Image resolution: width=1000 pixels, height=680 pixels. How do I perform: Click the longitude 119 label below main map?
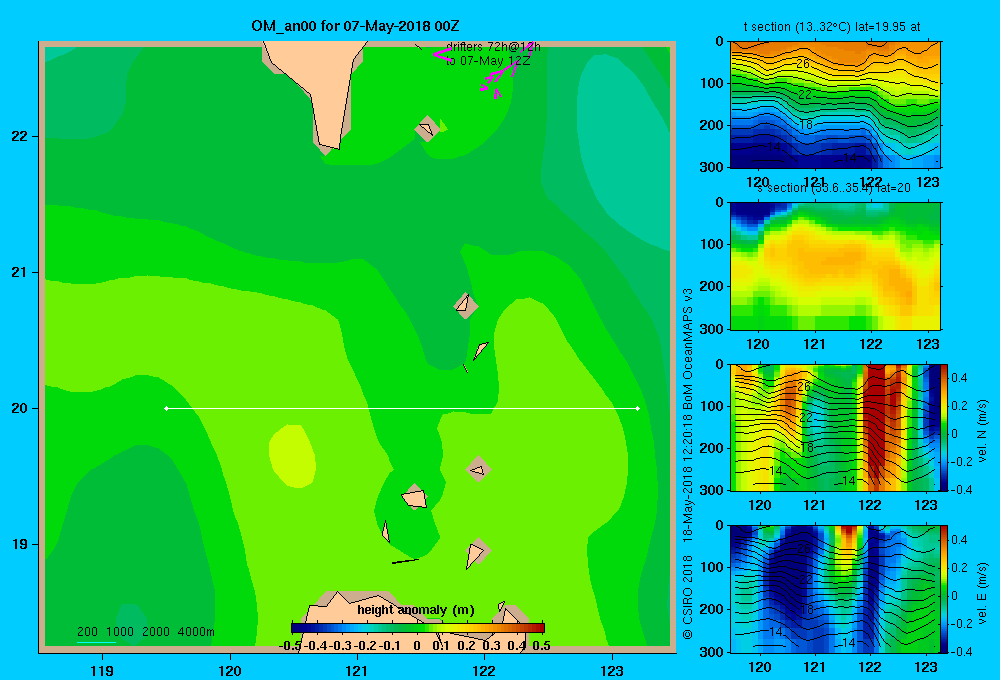coord(102,671)
